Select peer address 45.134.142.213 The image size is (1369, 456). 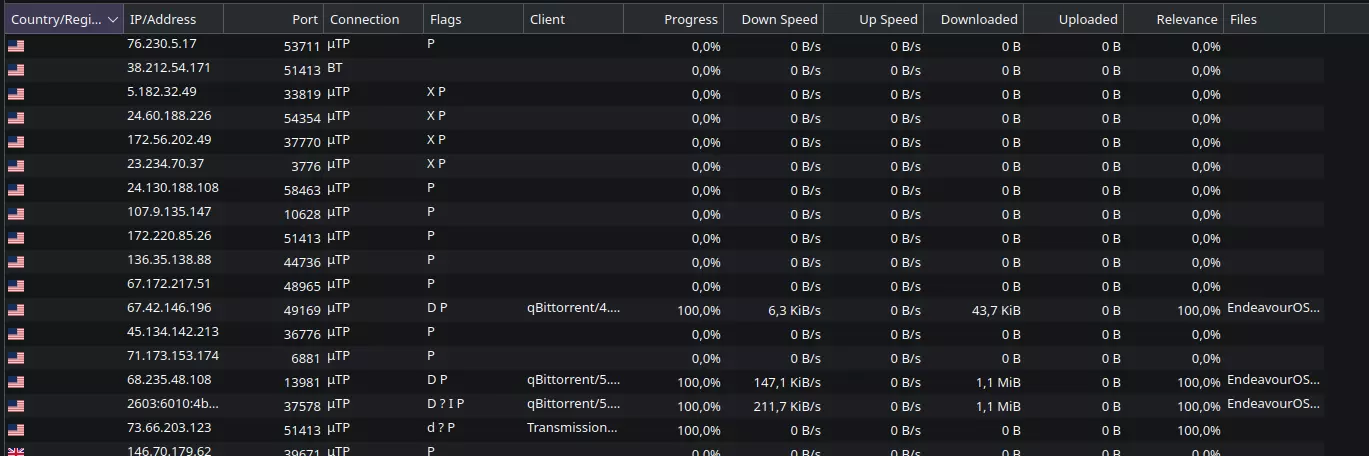[173, 332]
